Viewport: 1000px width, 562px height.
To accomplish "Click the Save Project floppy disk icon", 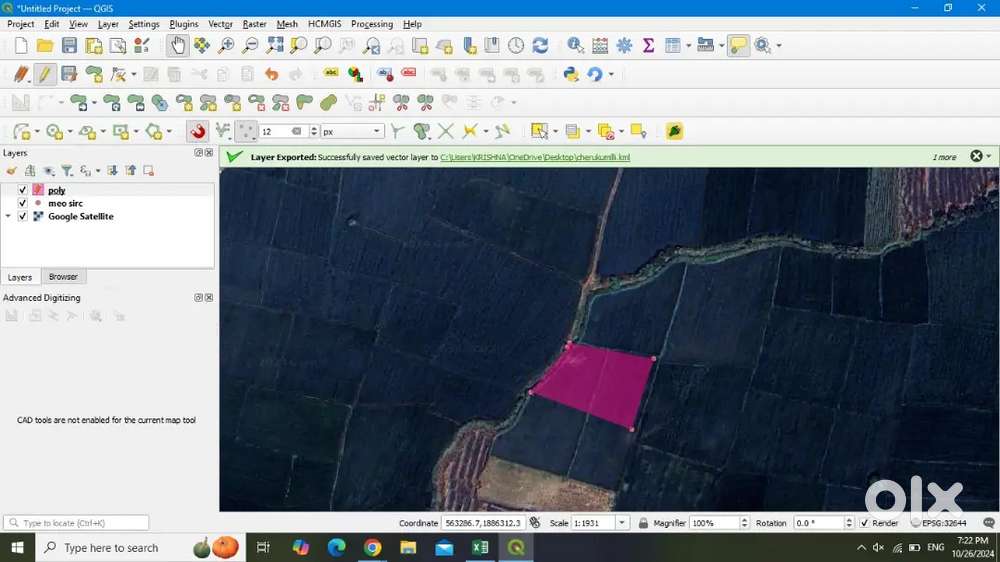I will [69, 45].
